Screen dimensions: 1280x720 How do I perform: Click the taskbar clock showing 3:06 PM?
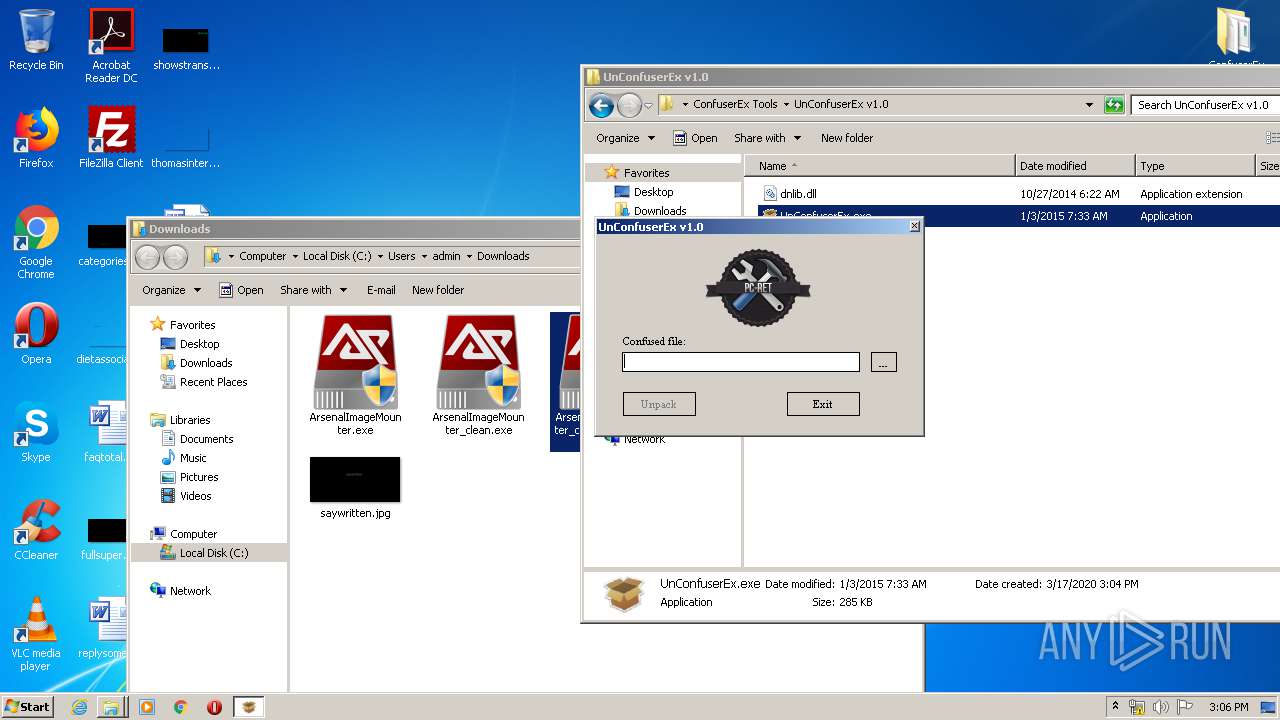(1228, 707)
